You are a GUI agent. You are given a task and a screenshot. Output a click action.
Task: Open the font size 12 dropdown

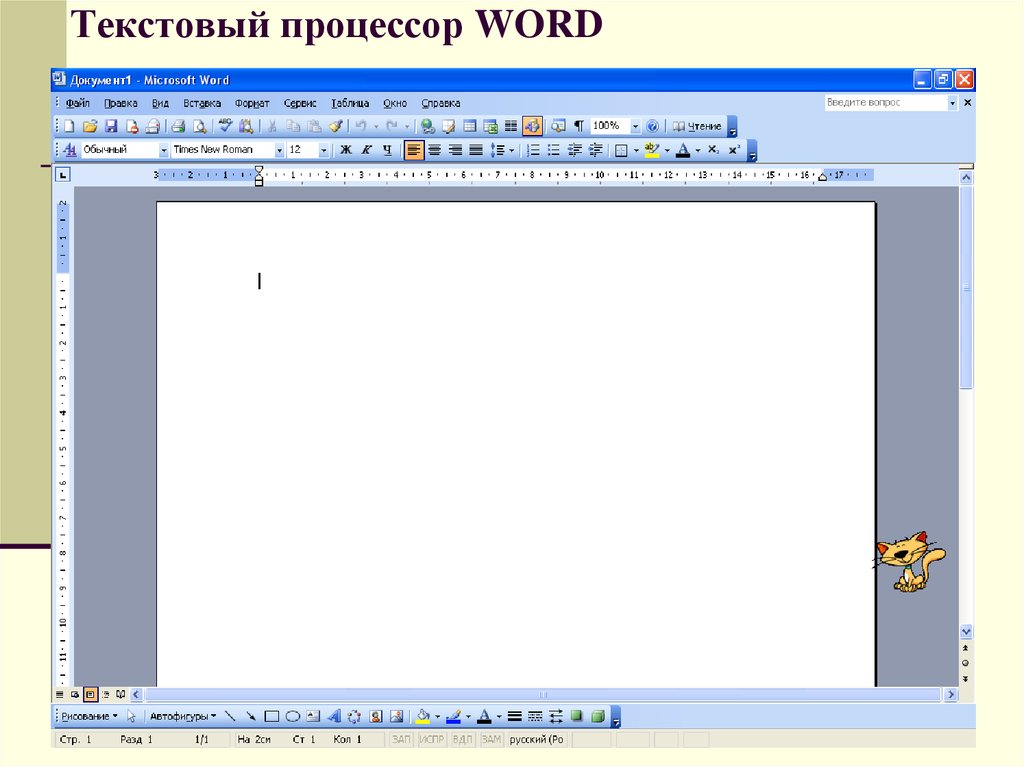click(323, 150)
